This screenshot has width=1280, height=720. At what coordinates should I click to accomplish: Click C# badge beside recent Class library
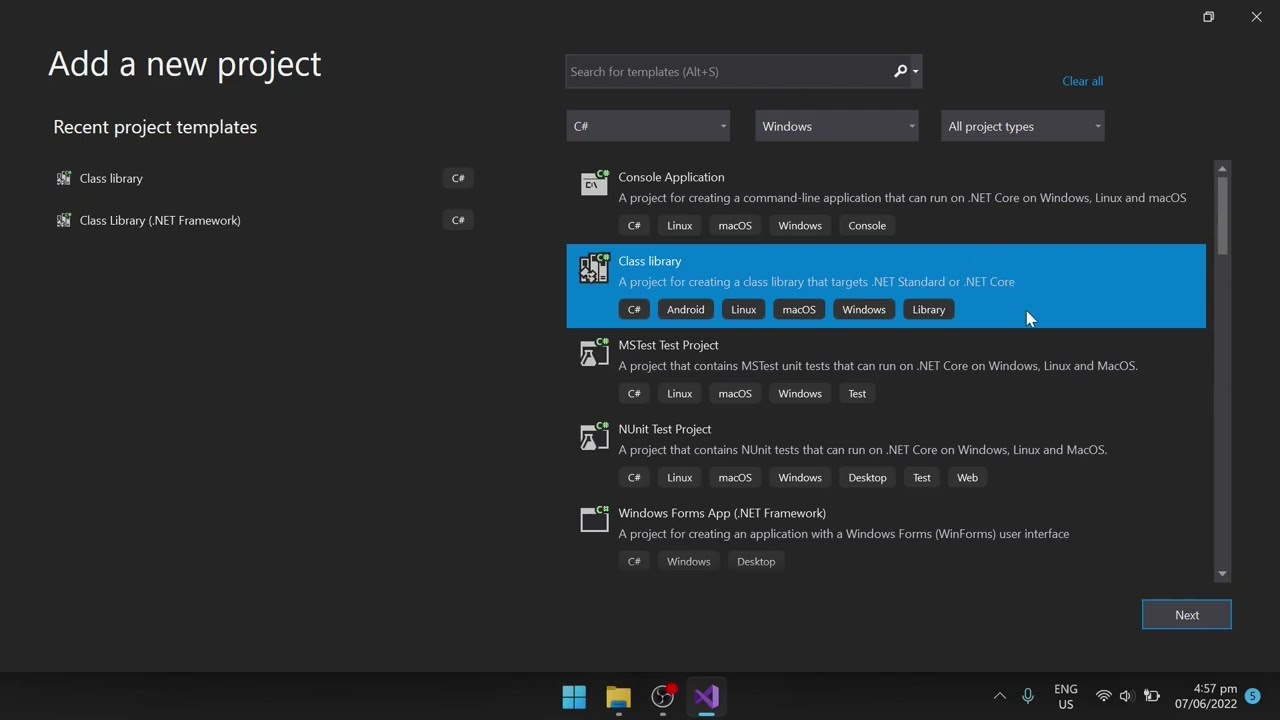tap(458, 178)
